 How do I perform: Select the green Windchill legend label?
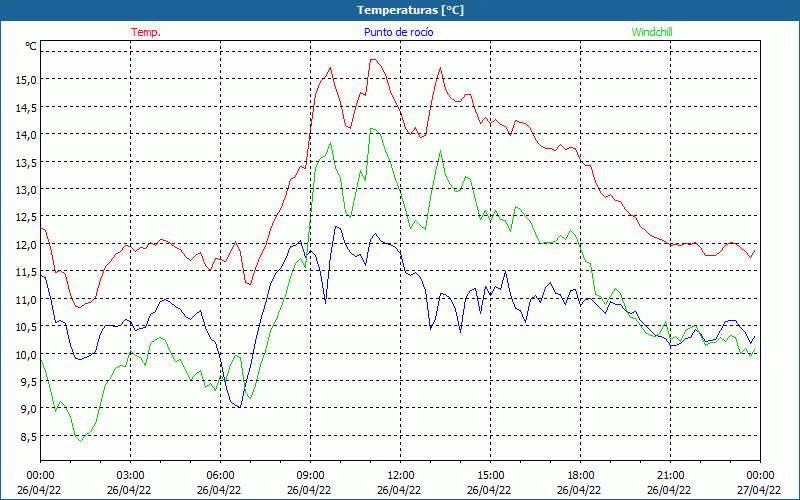pos(652,32)
